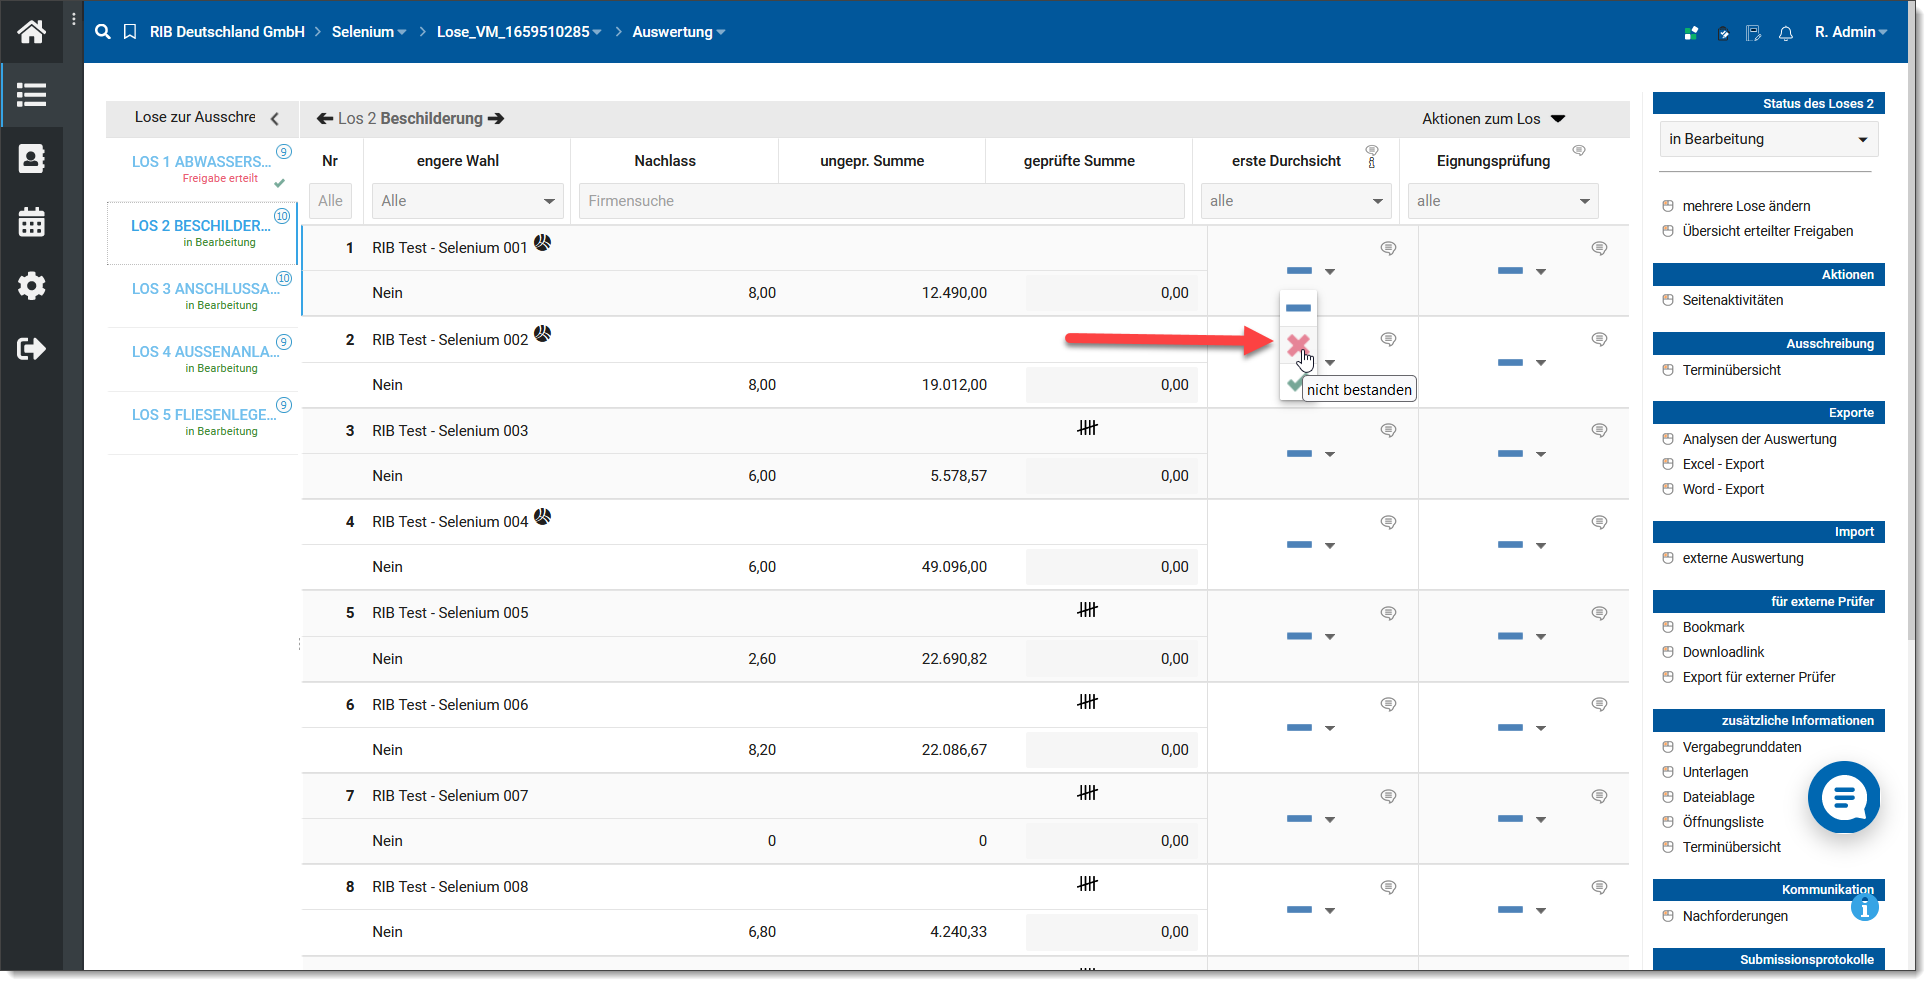Click the home icon in sidebar

[x=31, y=32]
